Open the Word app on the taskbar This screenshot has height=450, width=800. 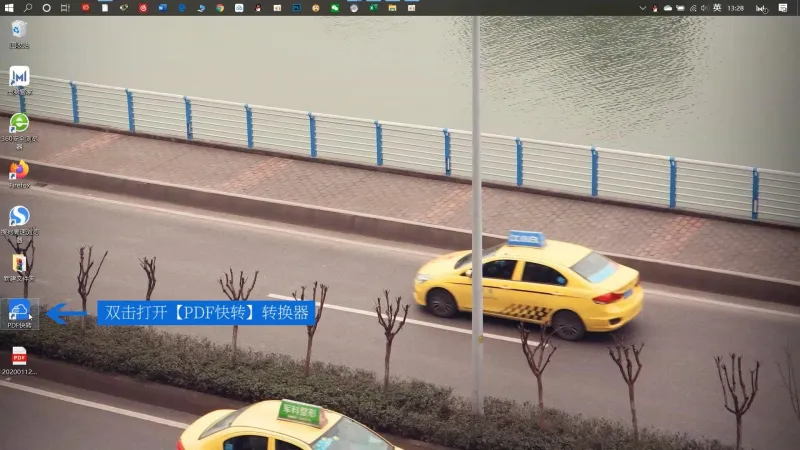tap(162, 8)
